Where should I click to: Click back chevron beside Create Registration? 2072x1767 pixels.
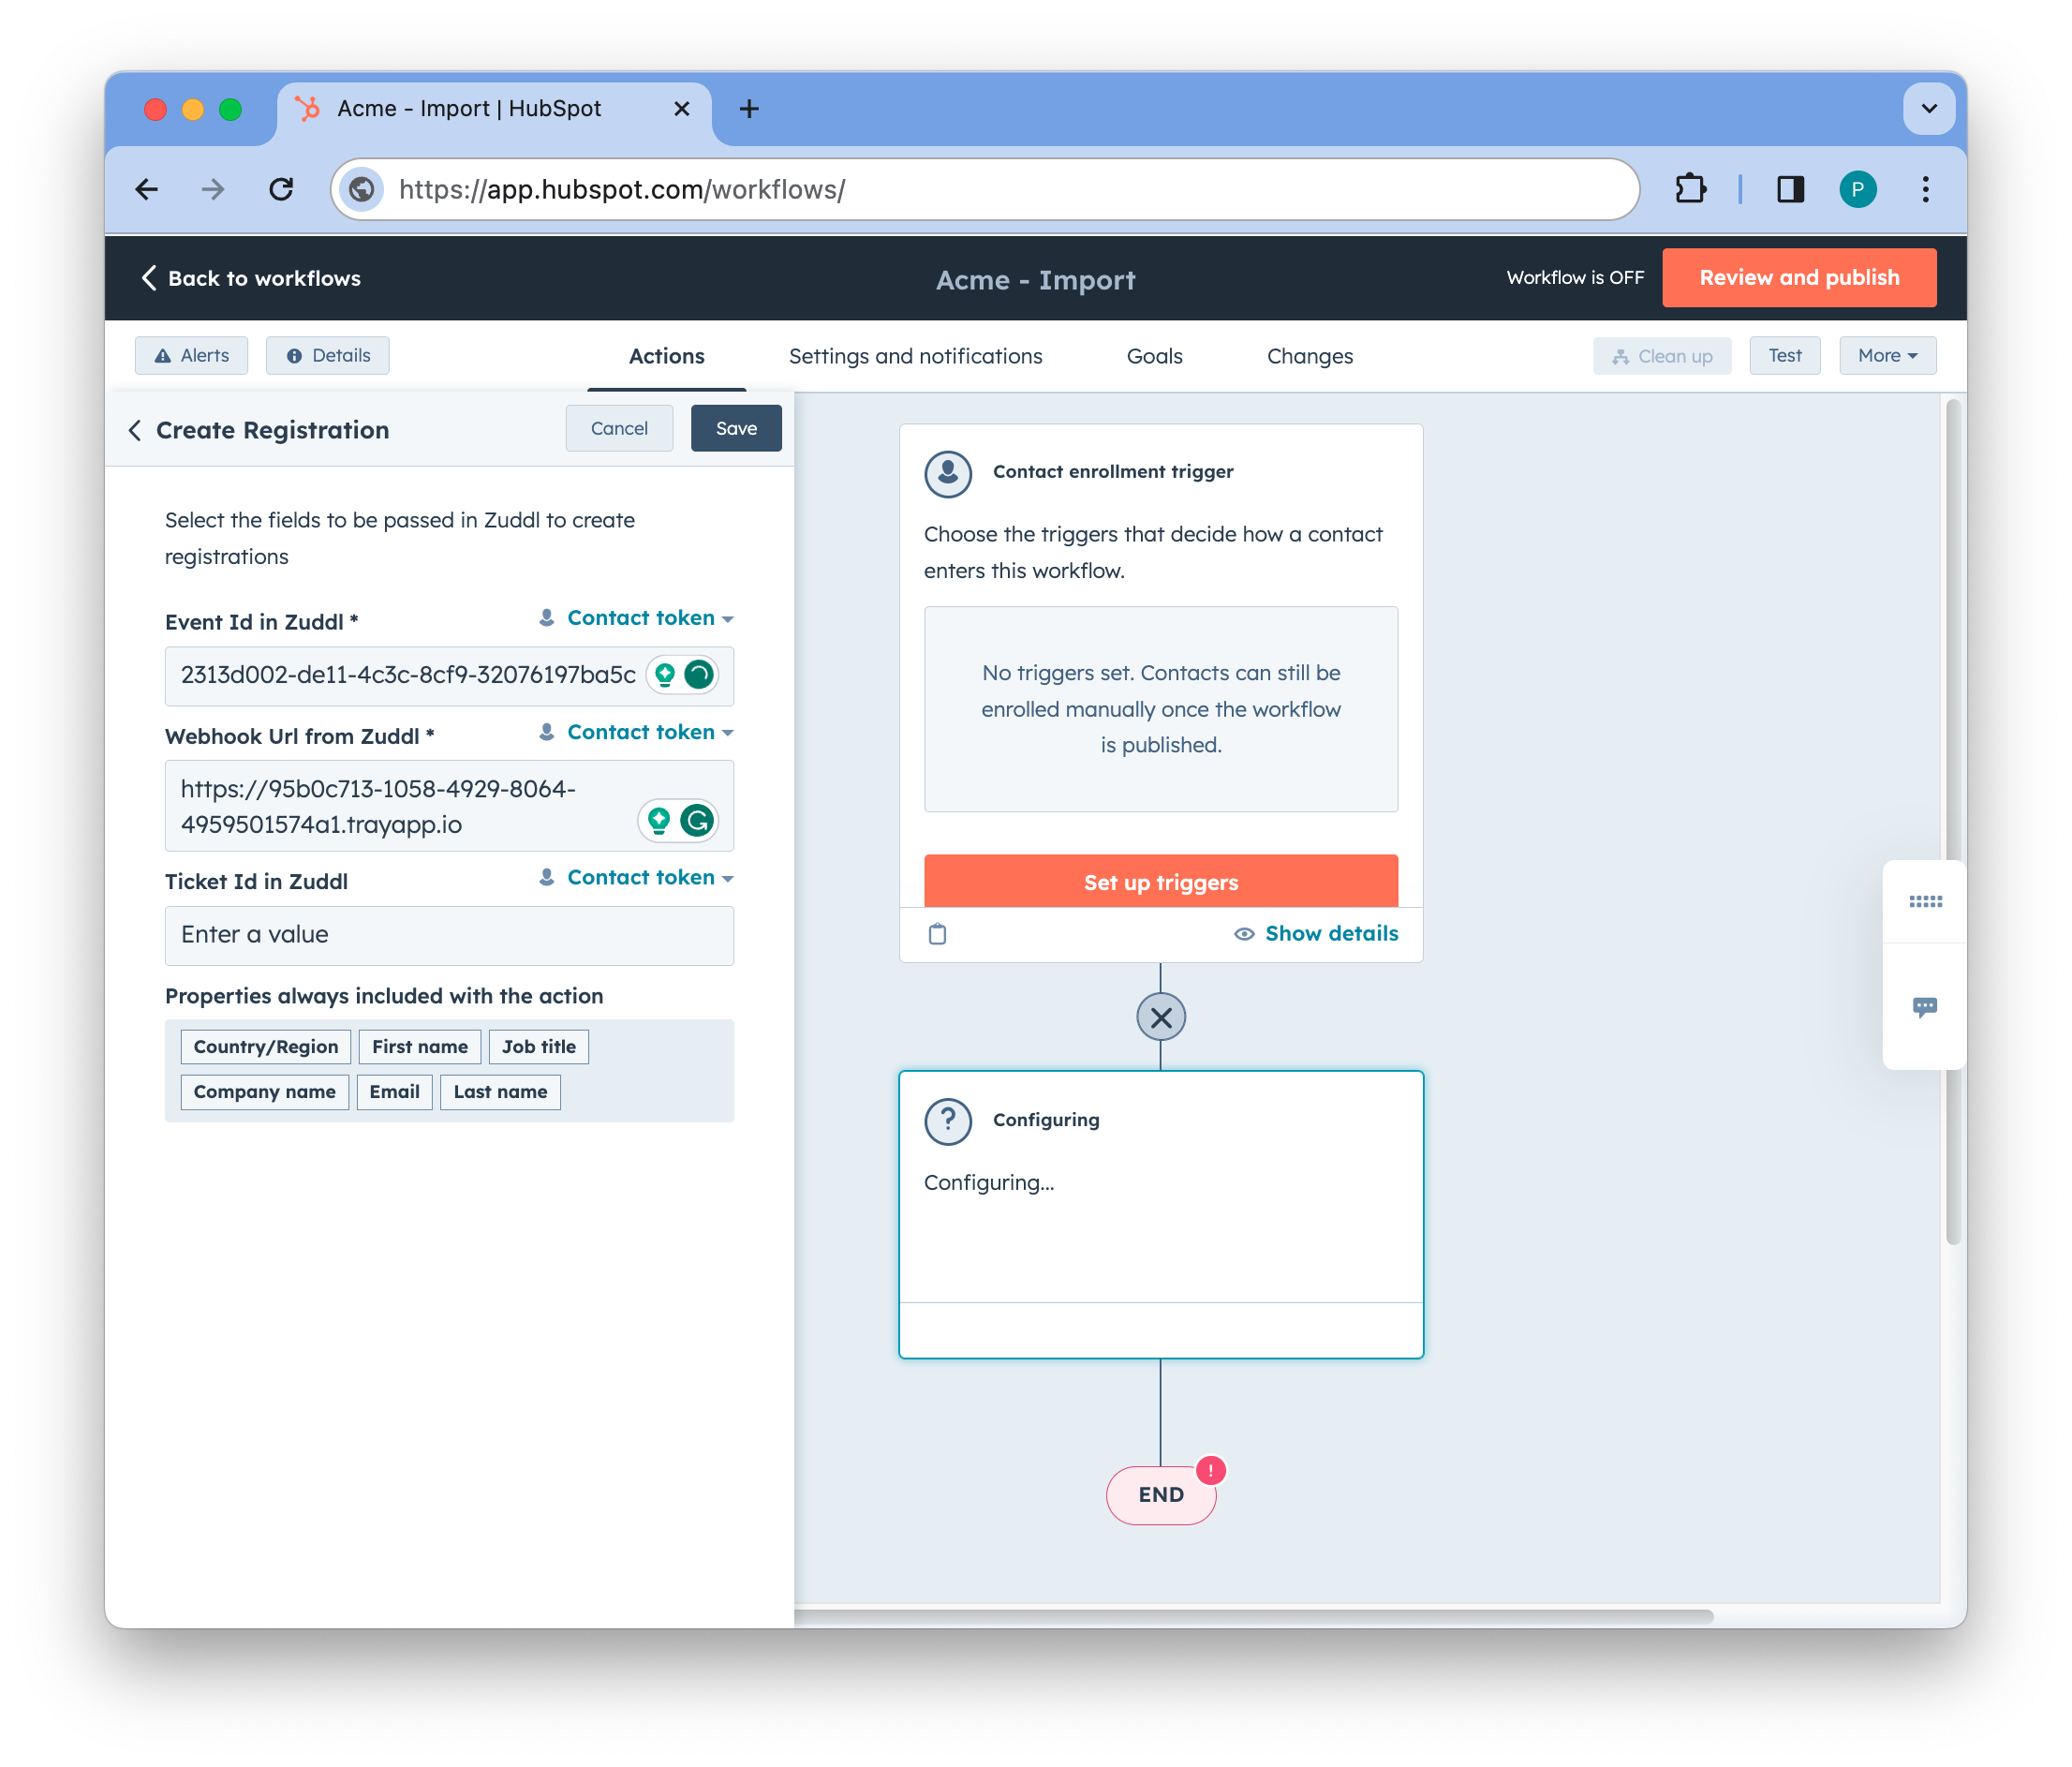tap(135, 430)
